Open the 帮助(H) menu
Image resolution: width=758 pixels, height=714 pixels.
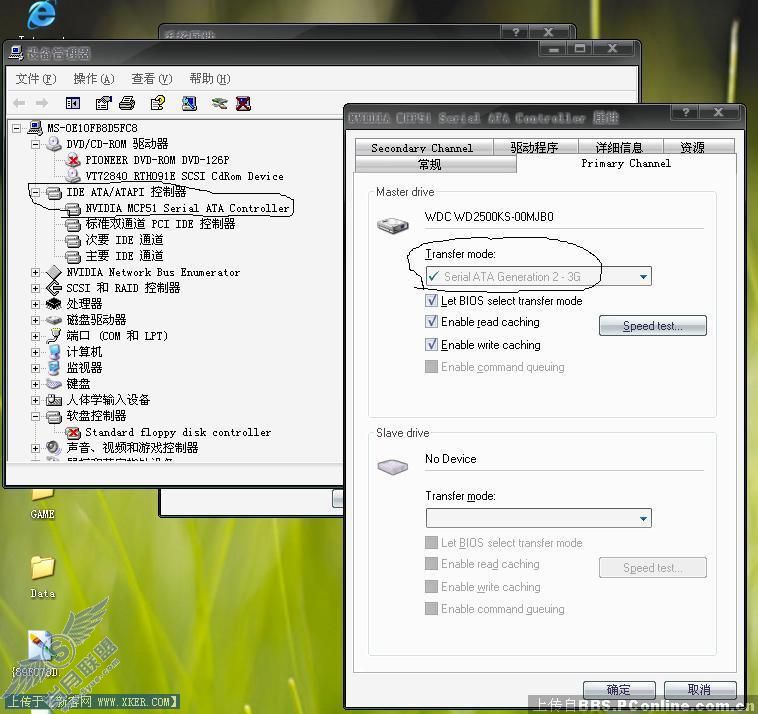pos(210,79)
